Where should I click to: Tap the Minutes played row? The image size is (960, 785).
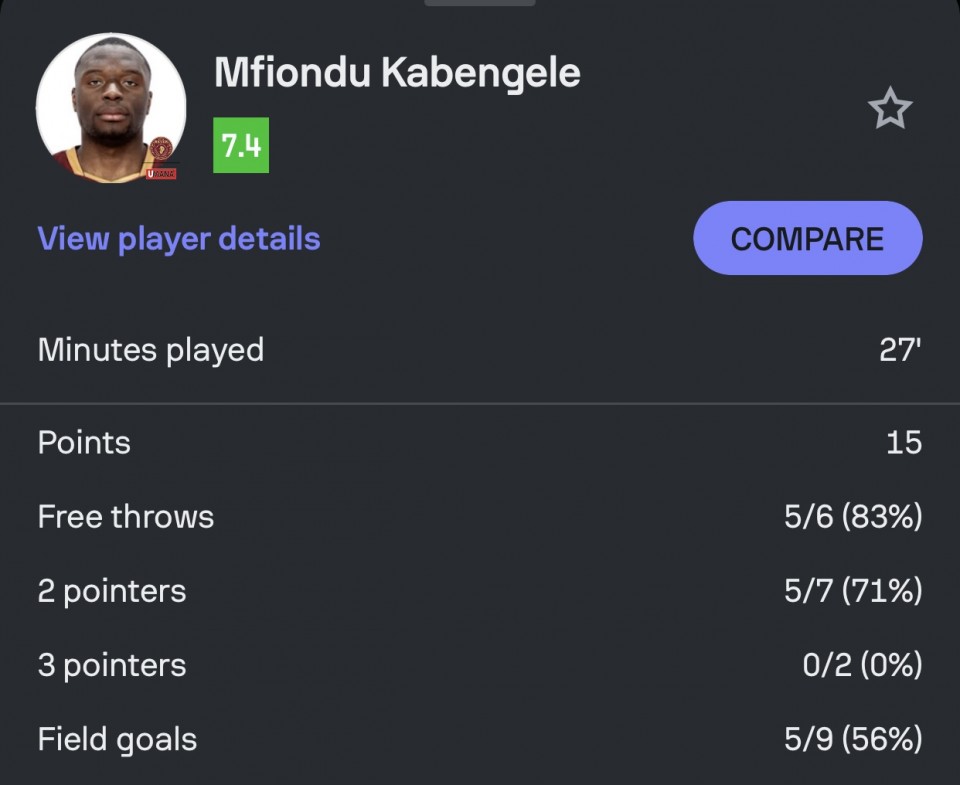[480, 350]
